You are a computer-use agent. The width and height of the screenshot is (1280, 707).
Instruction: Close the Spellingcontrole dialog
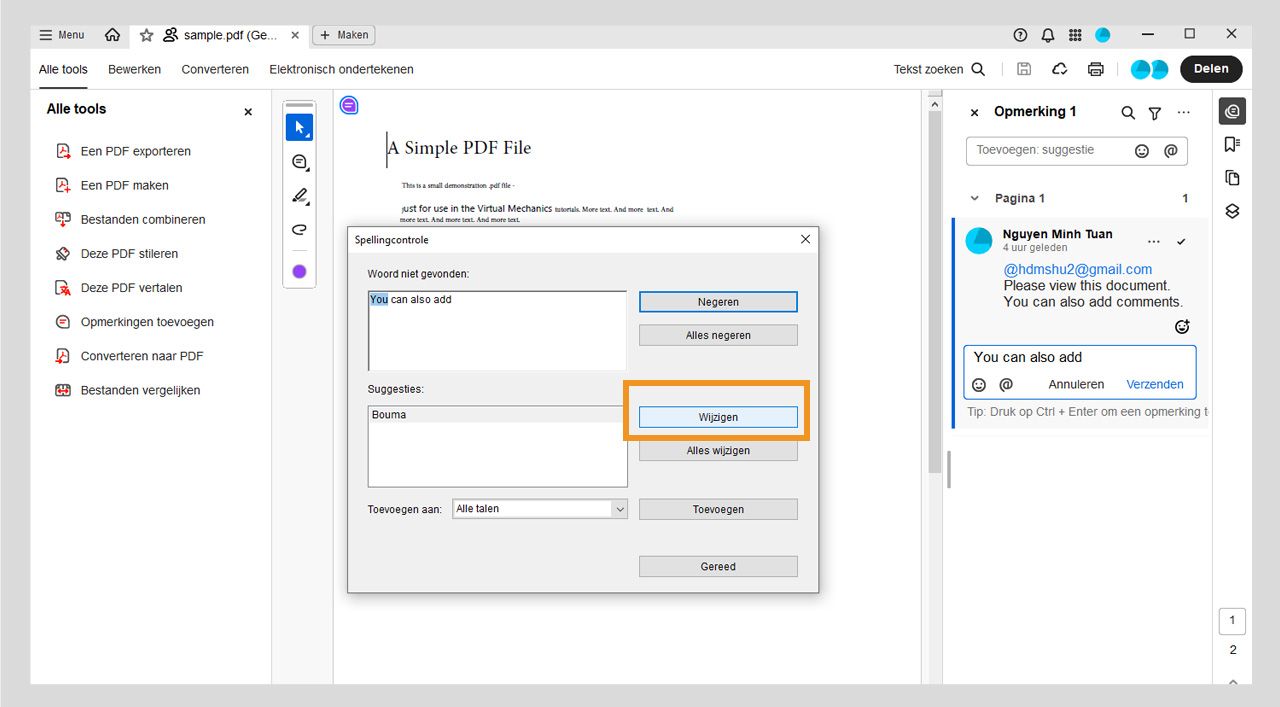pyautogui.click(x=806, y=239)
